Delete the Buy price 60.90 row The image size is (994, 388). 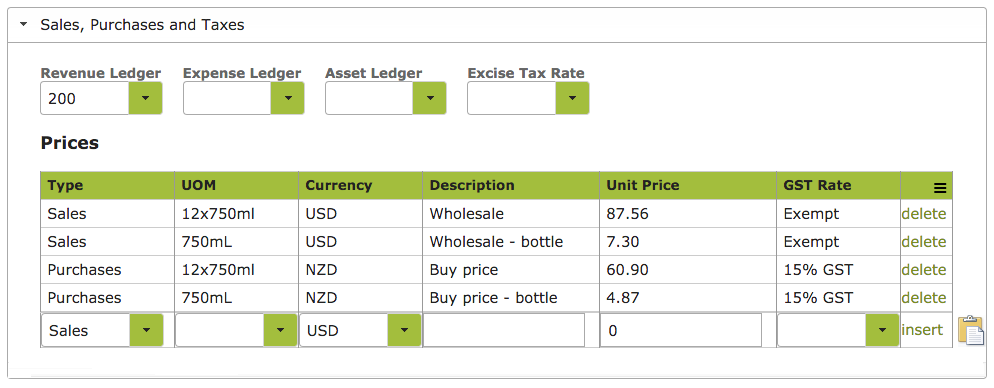coord(924,270)
